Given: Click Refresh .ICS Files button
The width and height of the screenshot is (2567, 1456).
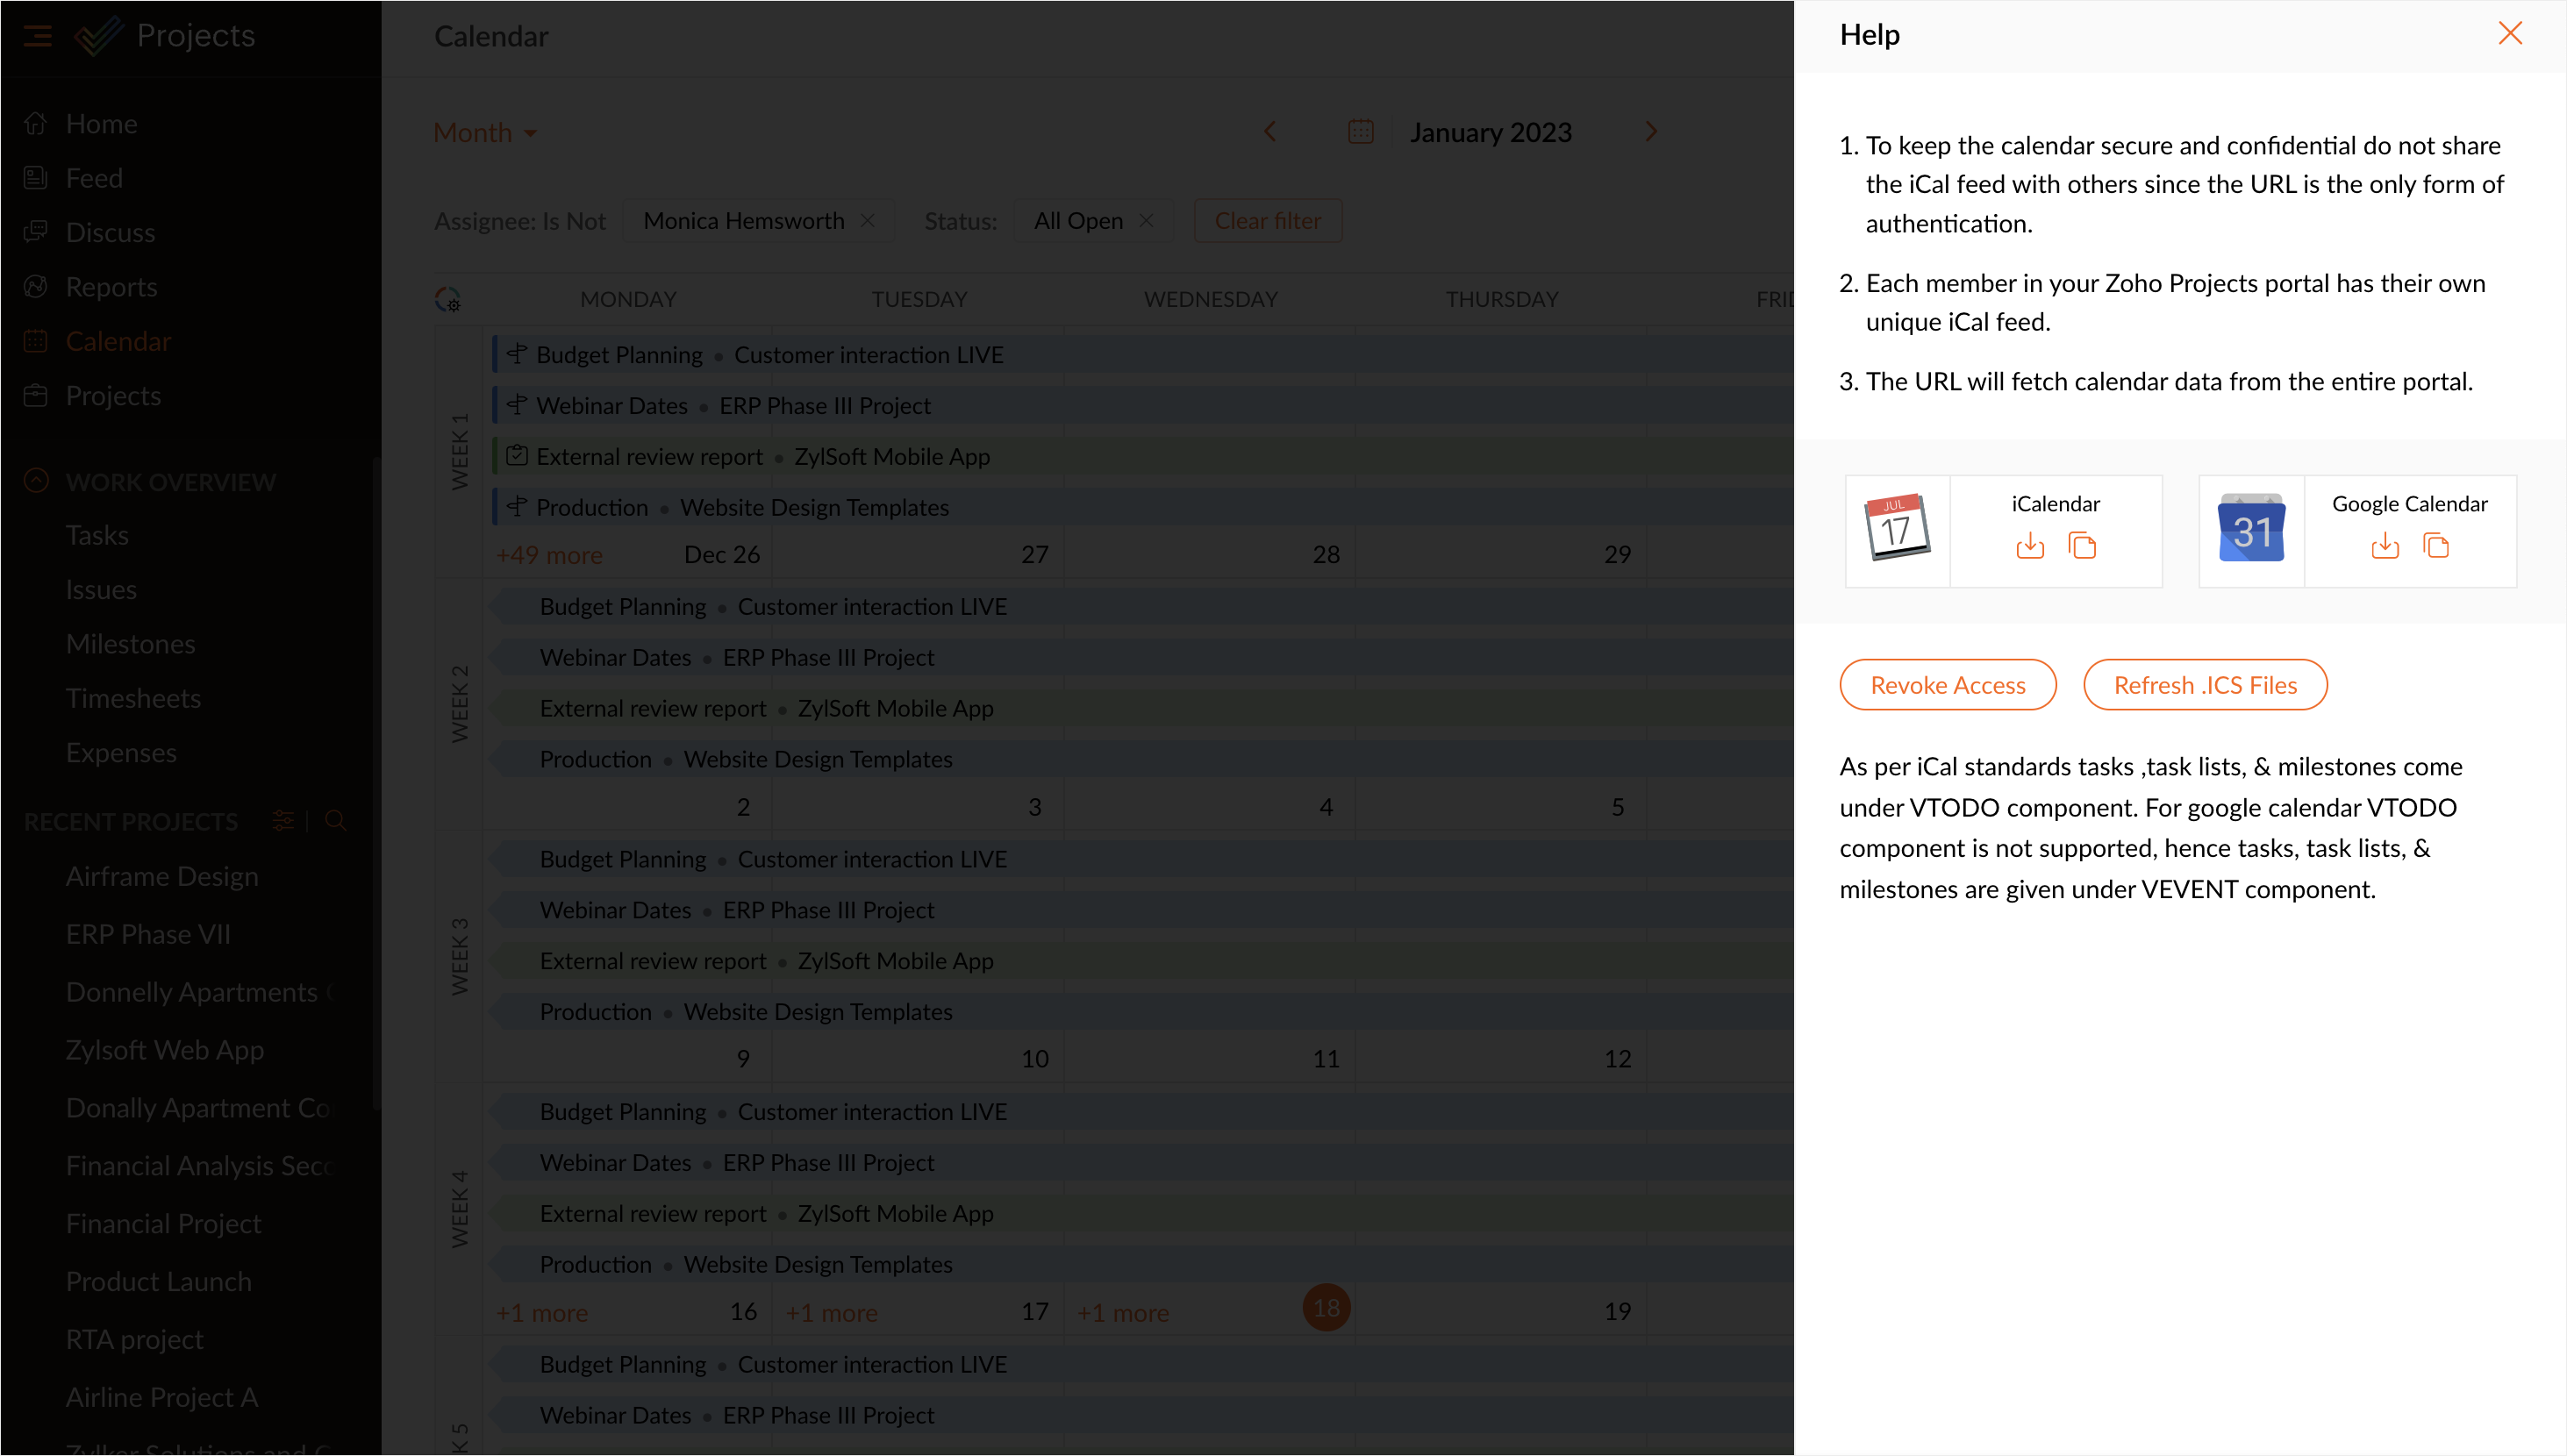Looking at the screenshot, I should [2204, 685].
